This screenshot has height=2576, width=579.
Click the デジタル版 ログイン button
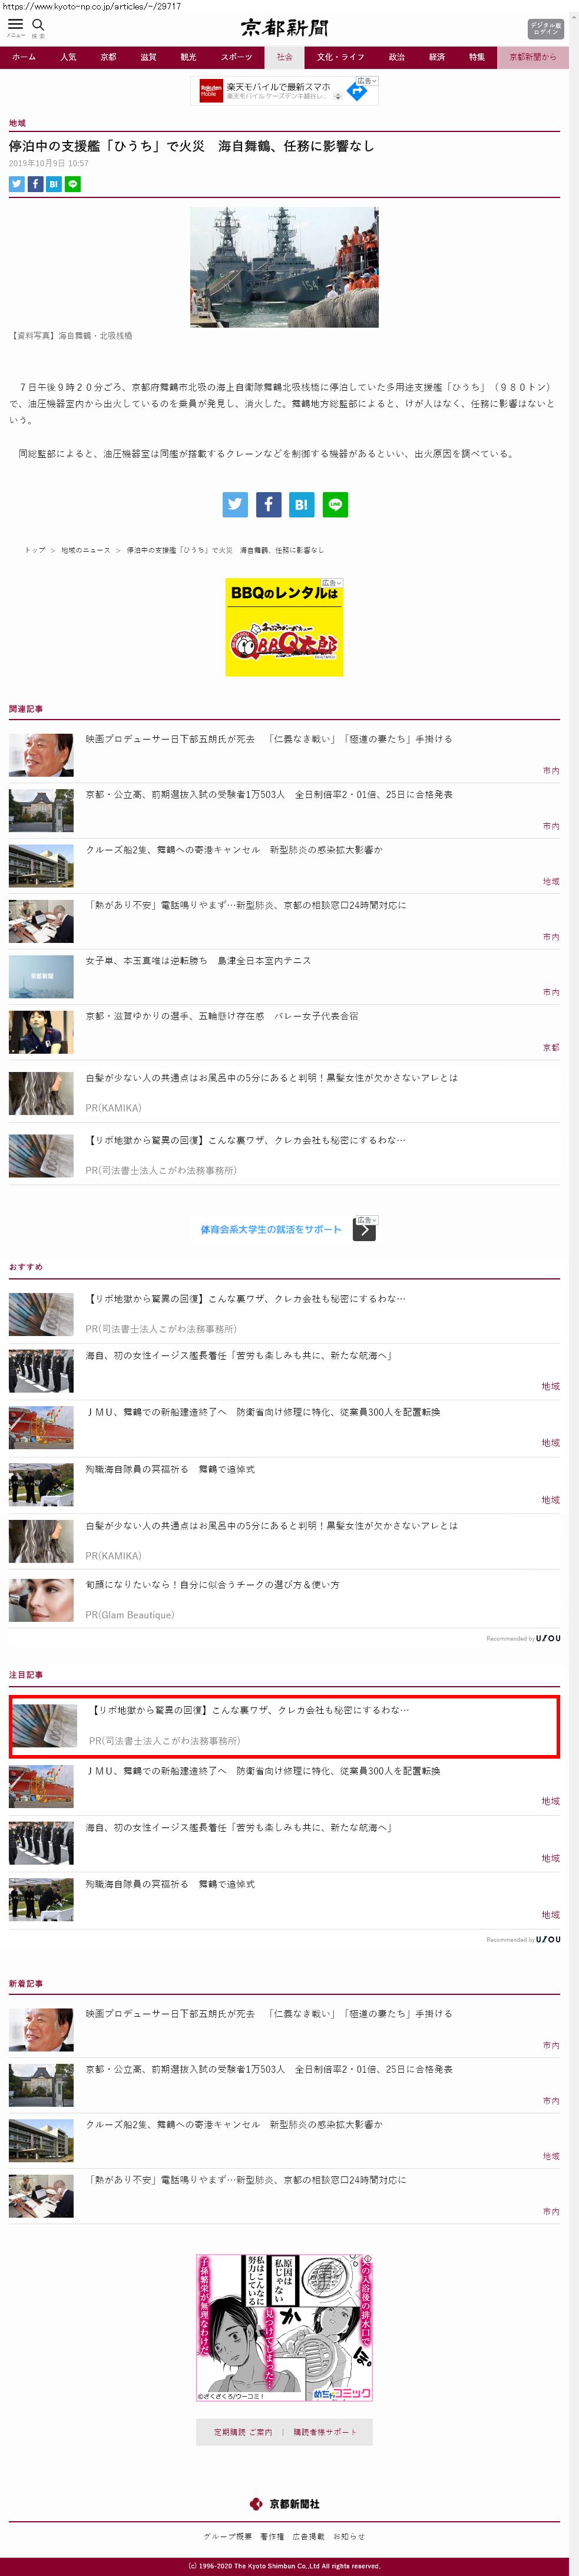pos(545,28)
